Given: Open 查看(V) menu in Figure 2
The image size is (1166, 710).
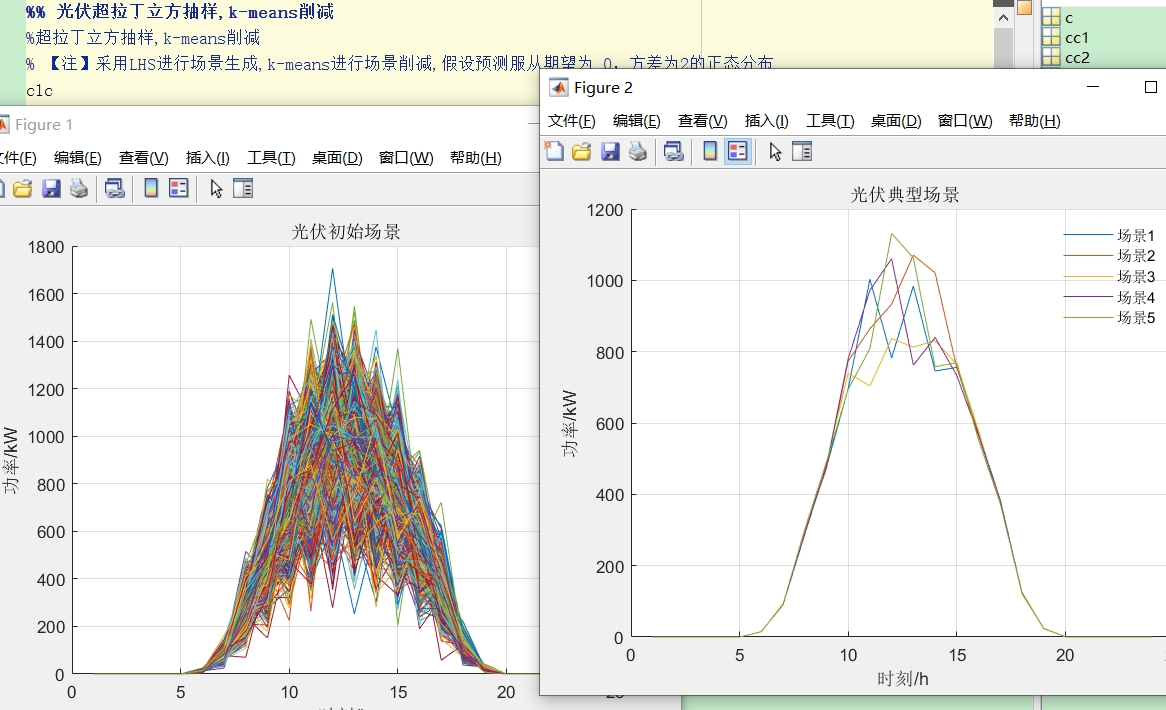Looking at the screenshot, I should [x=703, y=120].
